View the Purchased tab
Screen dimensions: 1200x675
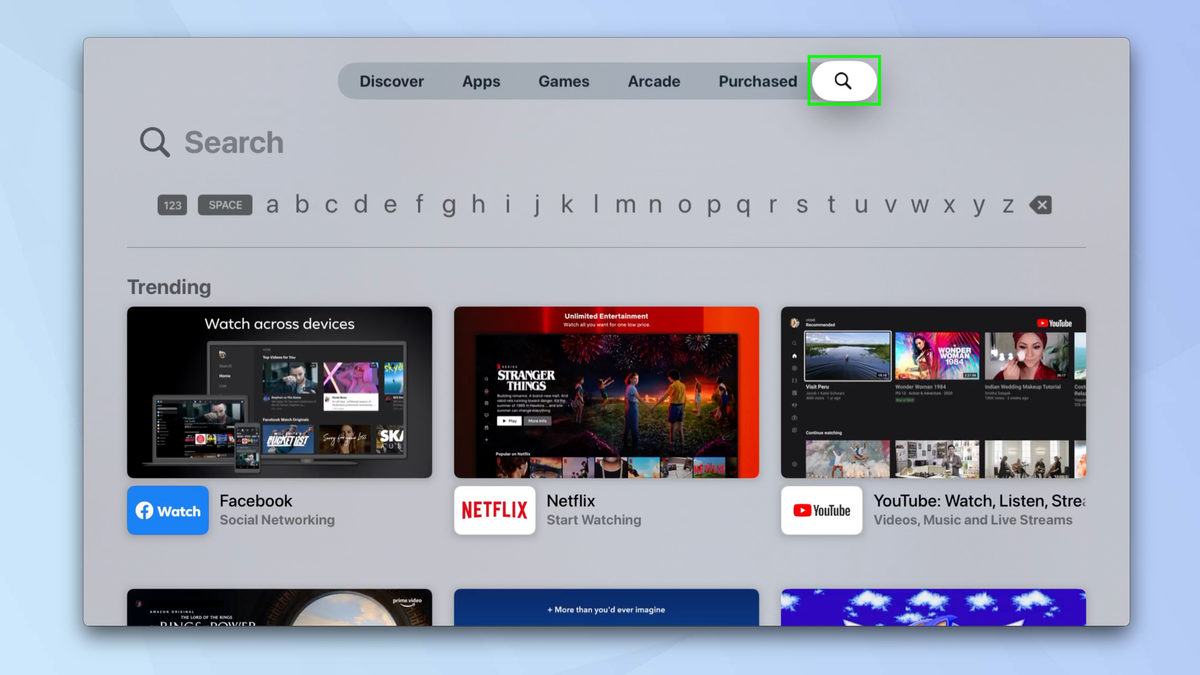(x=757, y=81)
